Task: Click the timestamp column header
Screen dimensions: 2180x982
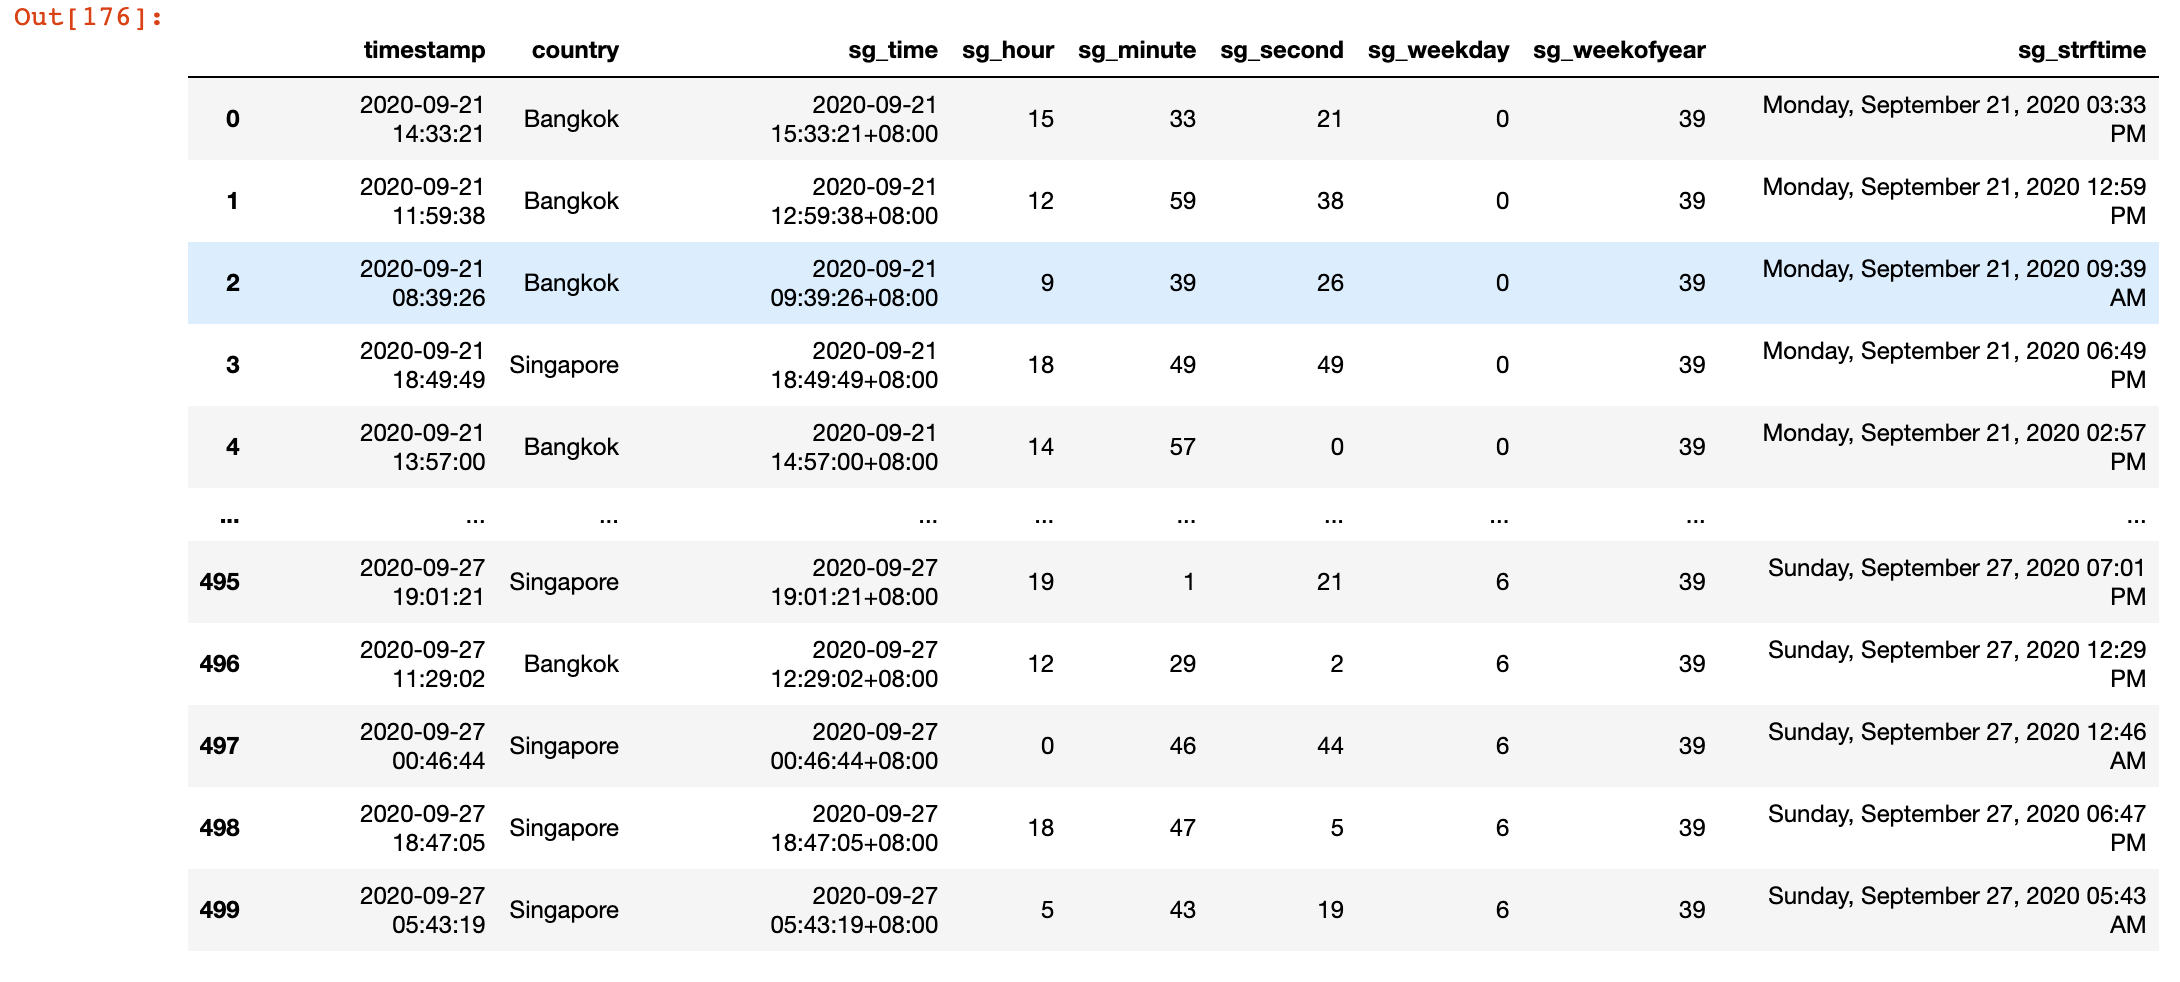Action: click(x=424, y=50)
